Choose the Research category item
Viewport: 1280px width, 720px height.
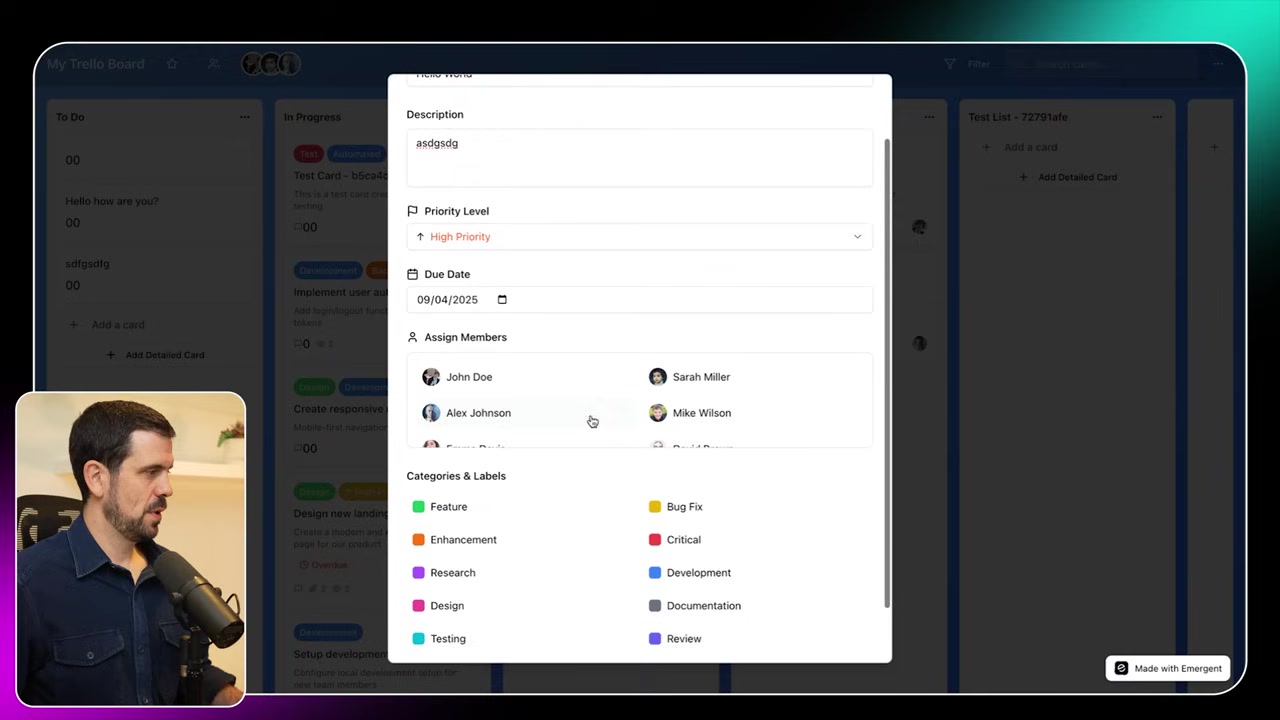click(452, 573)
